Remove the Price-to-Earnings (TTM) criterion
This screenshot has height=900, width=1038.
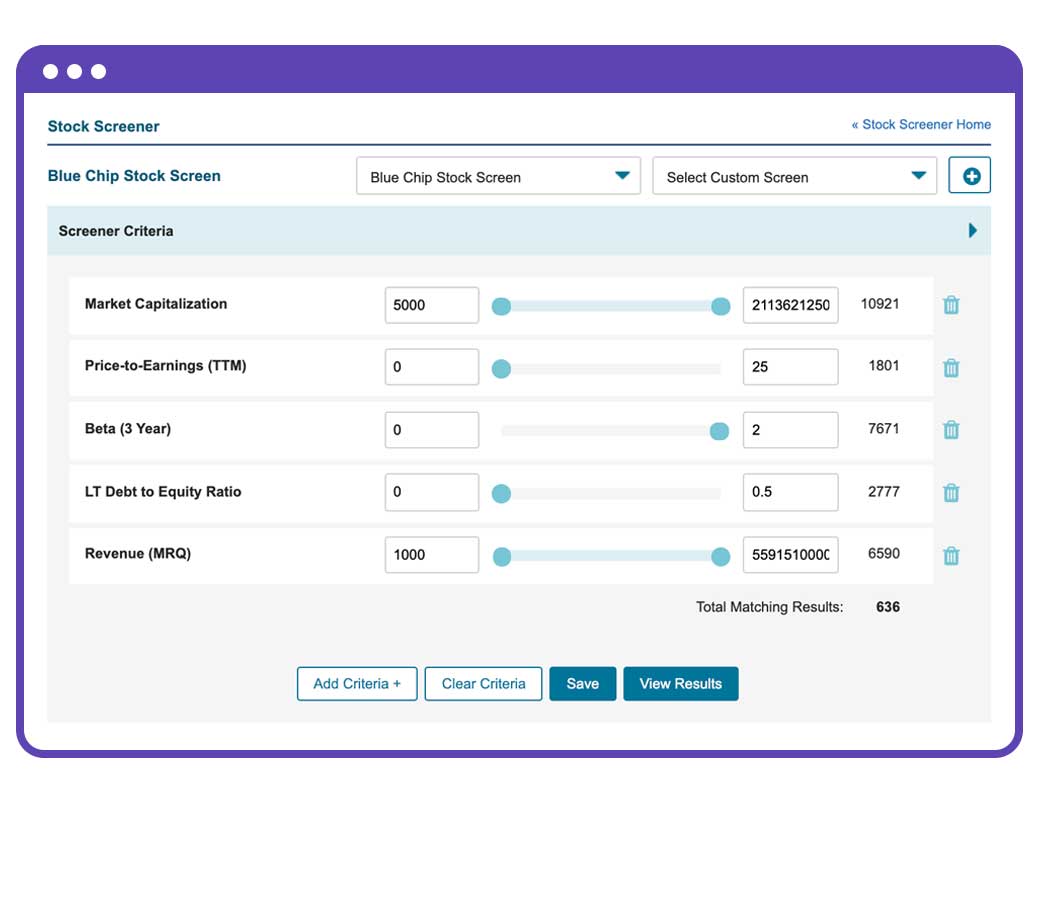(x=951, y=367)
